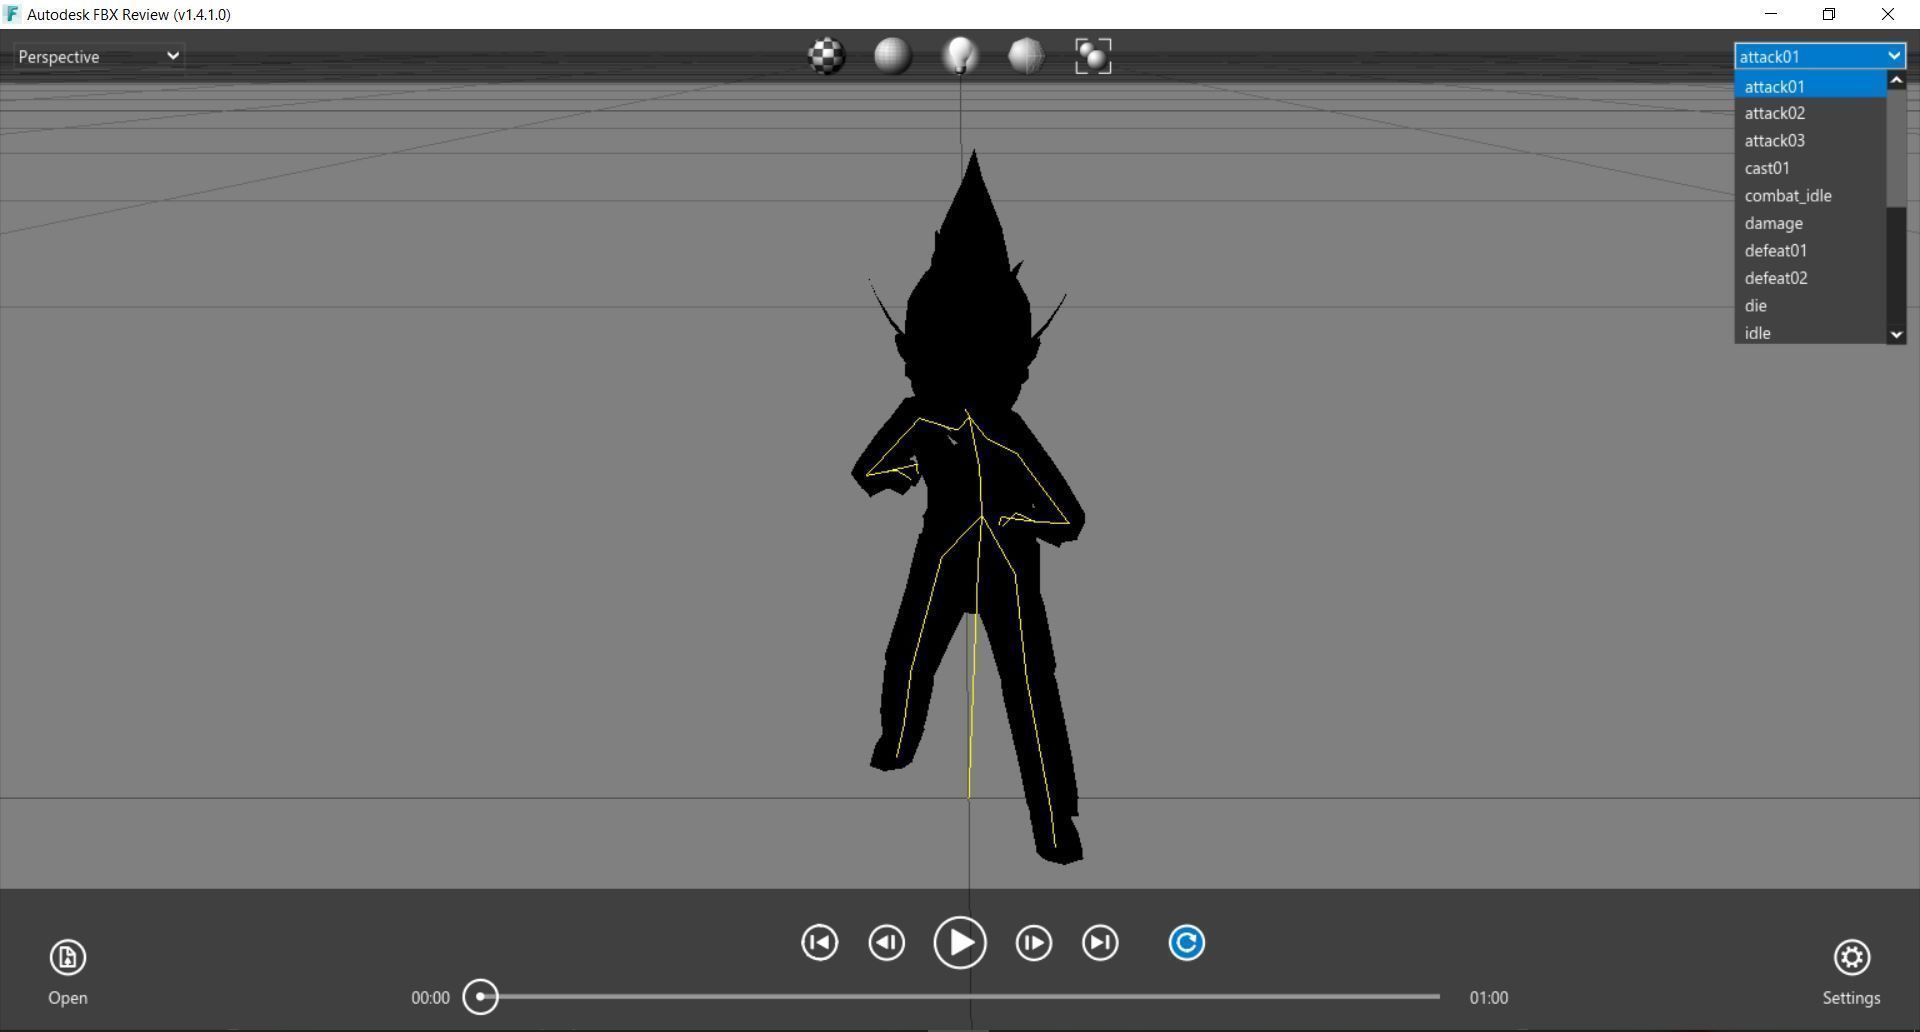Choose die from the take list
The image size is (1920, 1032).
click(1810, 306)
